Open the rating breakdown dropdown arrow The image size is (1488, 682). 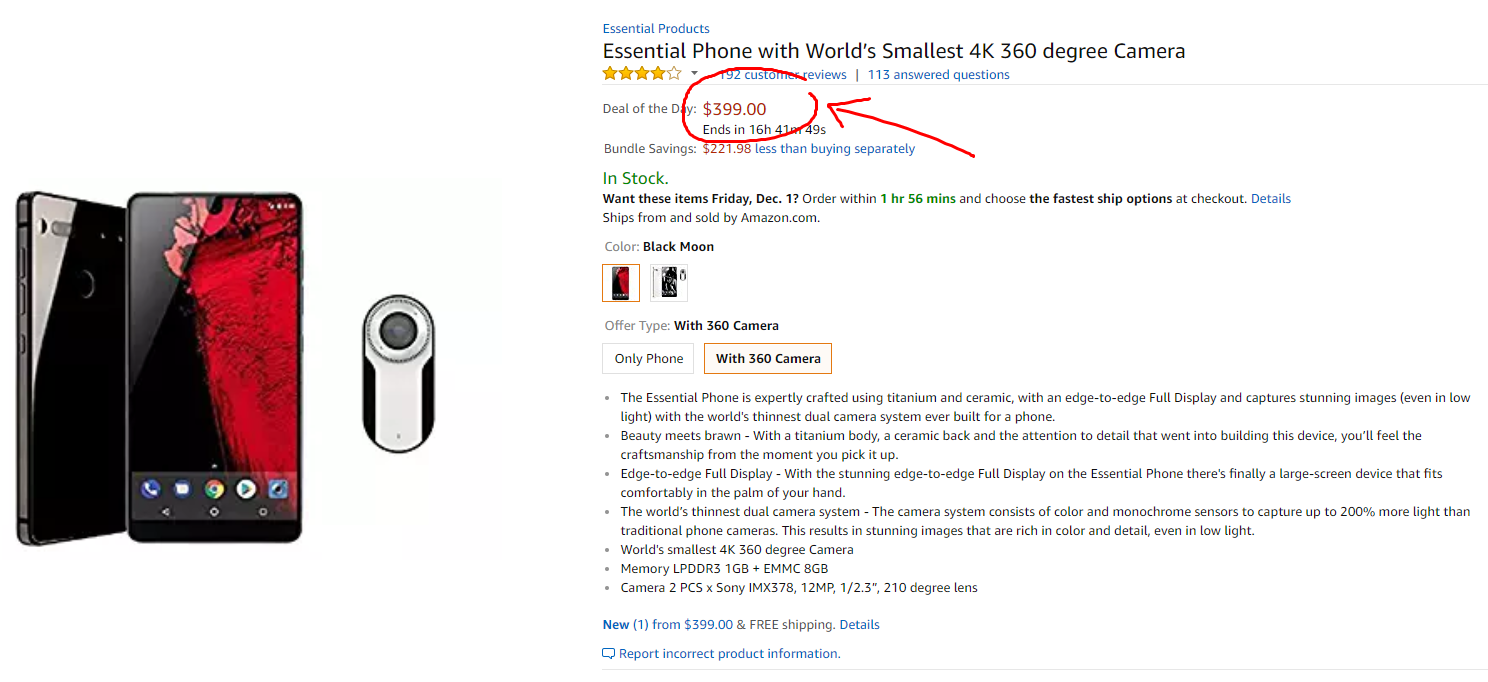(x=695, y=73)
